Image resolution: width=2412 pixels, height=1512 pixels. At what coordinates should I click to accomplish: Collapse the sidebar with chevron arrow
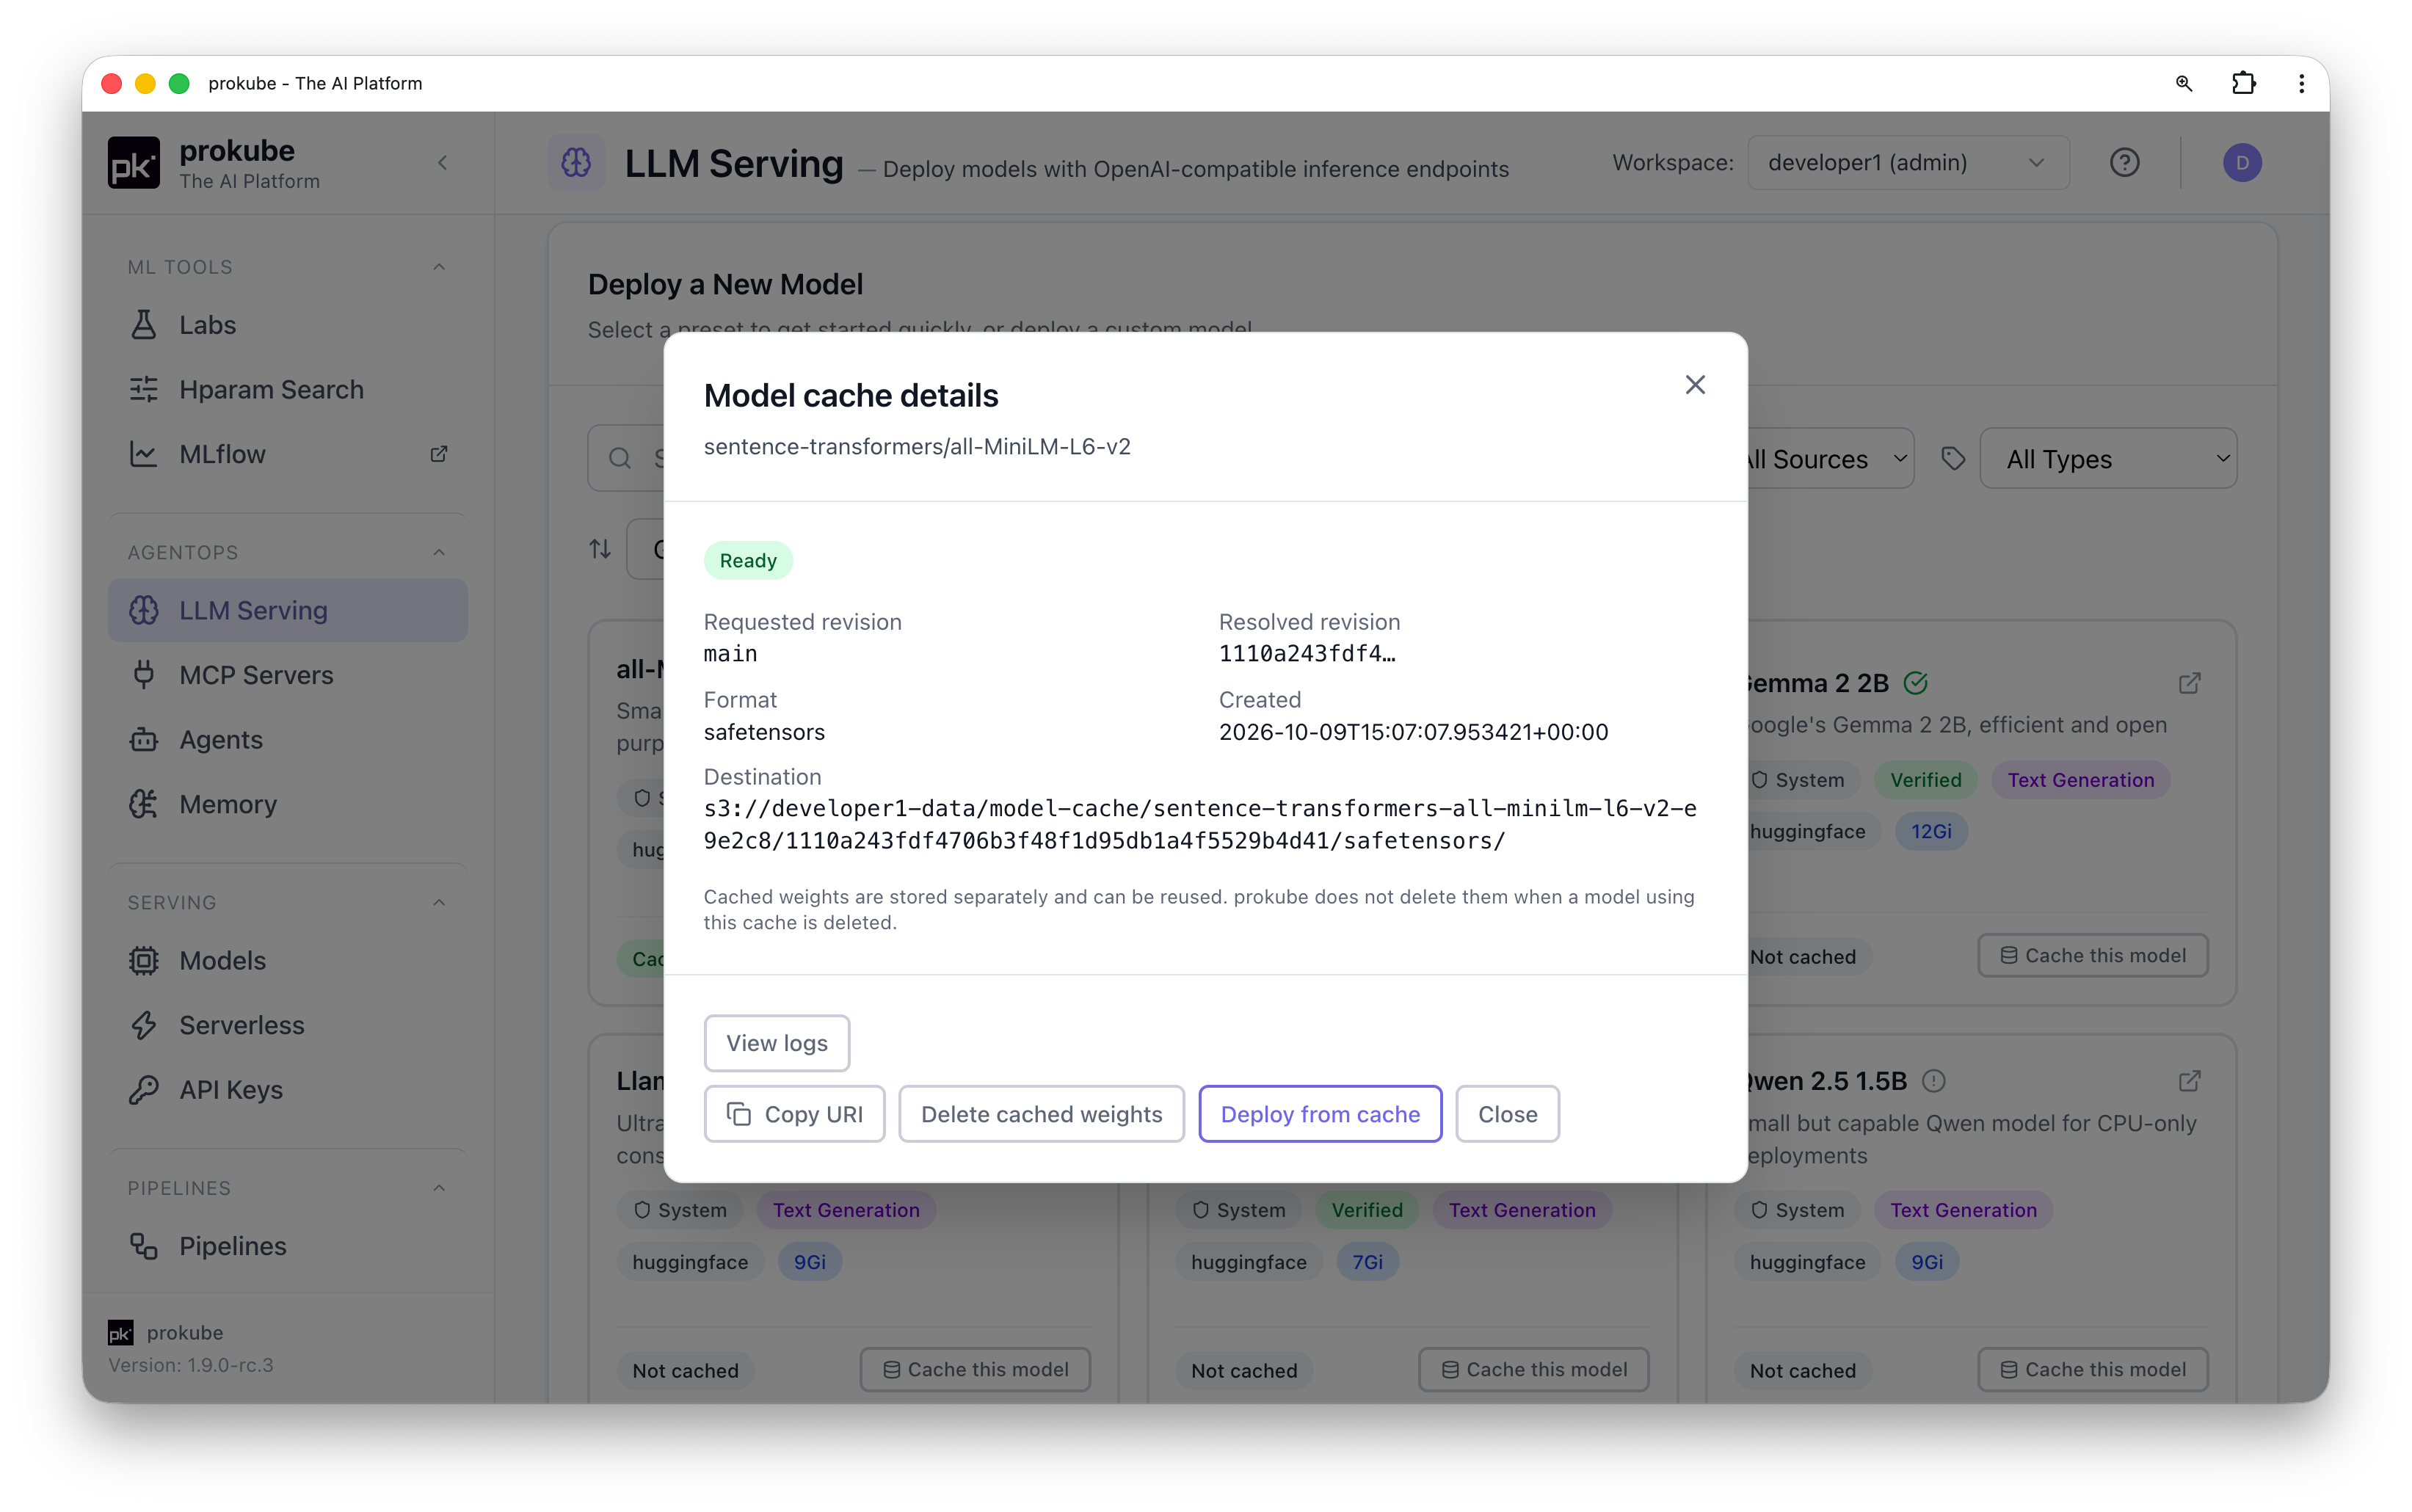(x=442, y=163)
